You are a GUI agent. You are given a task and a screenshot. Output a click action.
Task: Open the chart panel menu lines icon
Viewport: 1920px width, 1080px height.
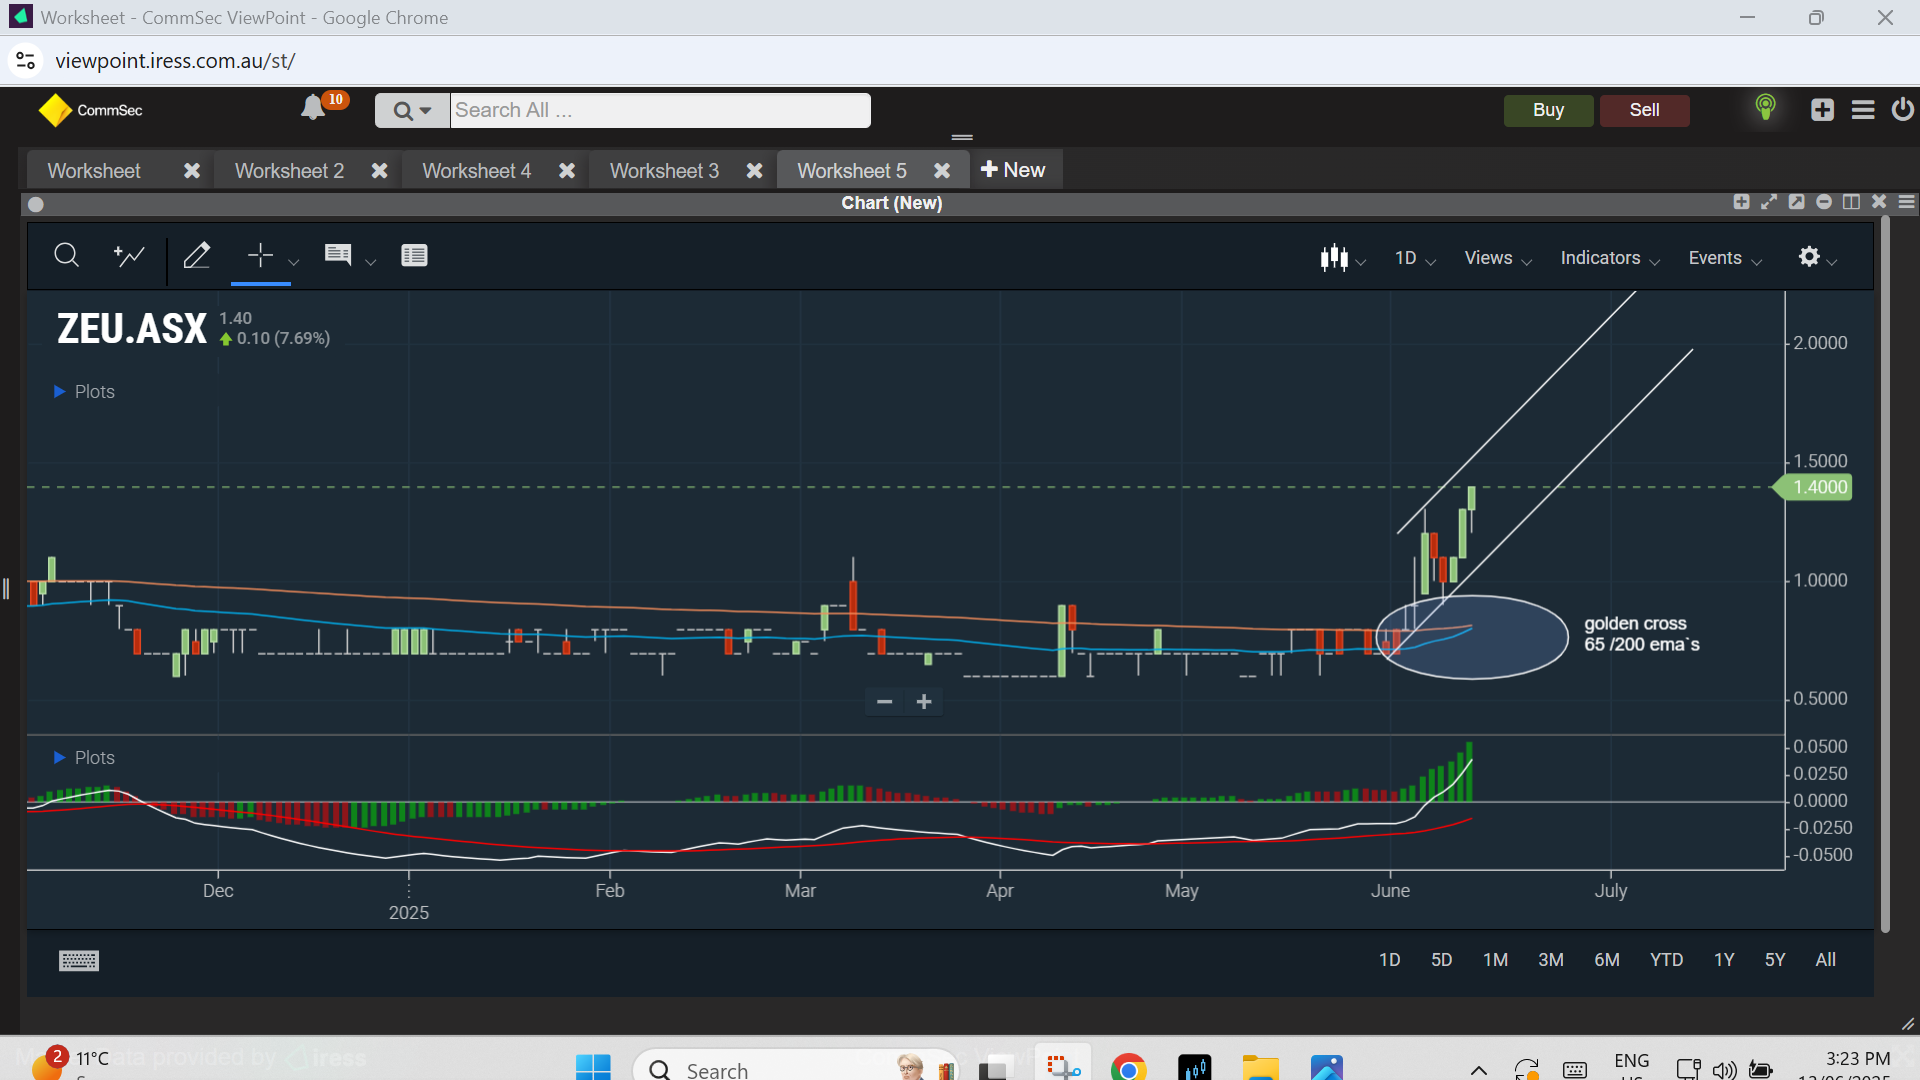(1907, 202)
